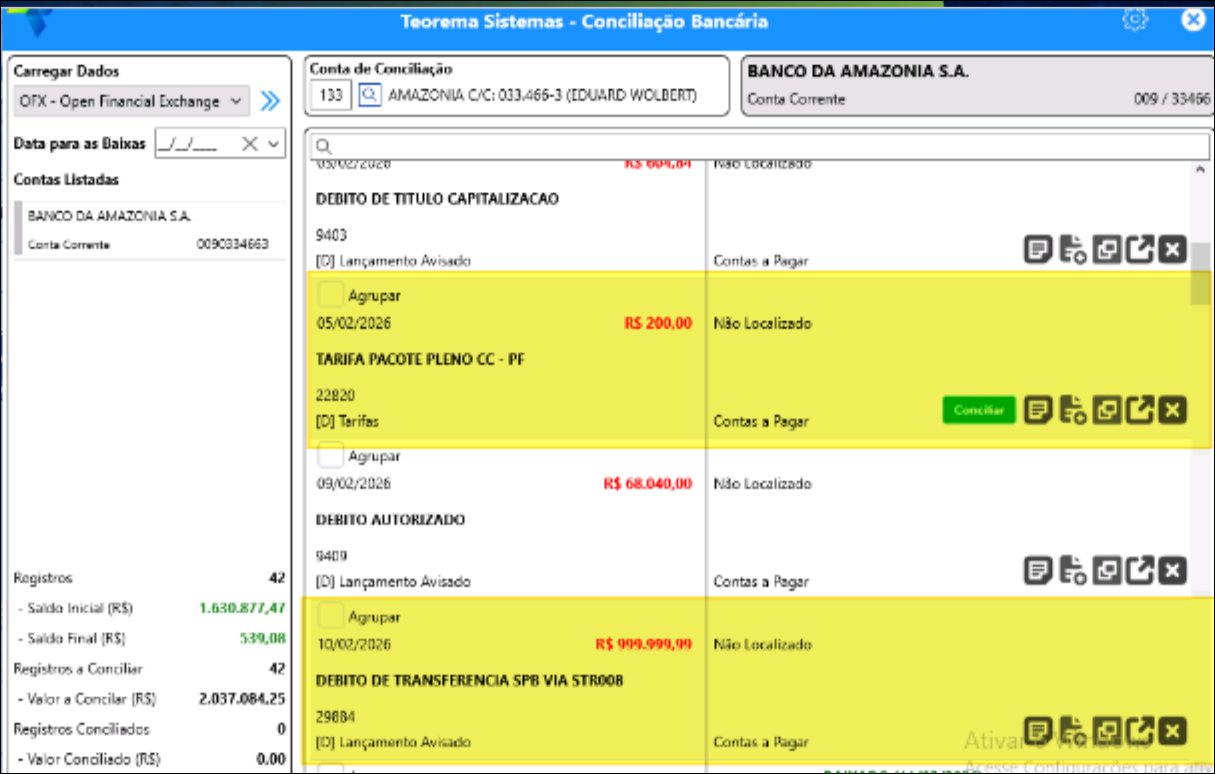The height and width of the screenshot is (774, 1215).
Task: Check Agrupar for the 05/02/2026 entry
Action: click(330, 295)
